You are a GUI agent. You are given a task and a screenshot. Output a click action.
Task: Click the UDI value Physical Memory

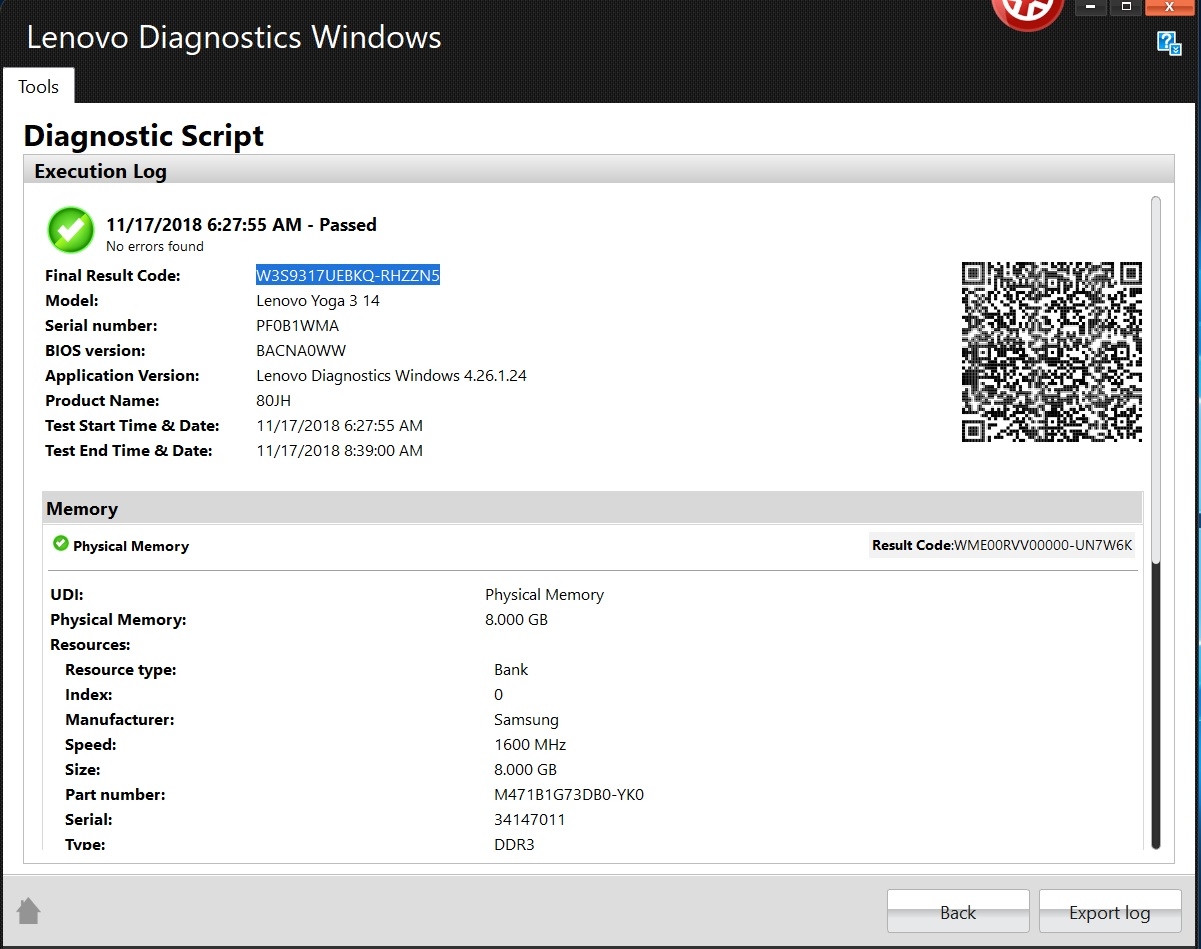545,594
